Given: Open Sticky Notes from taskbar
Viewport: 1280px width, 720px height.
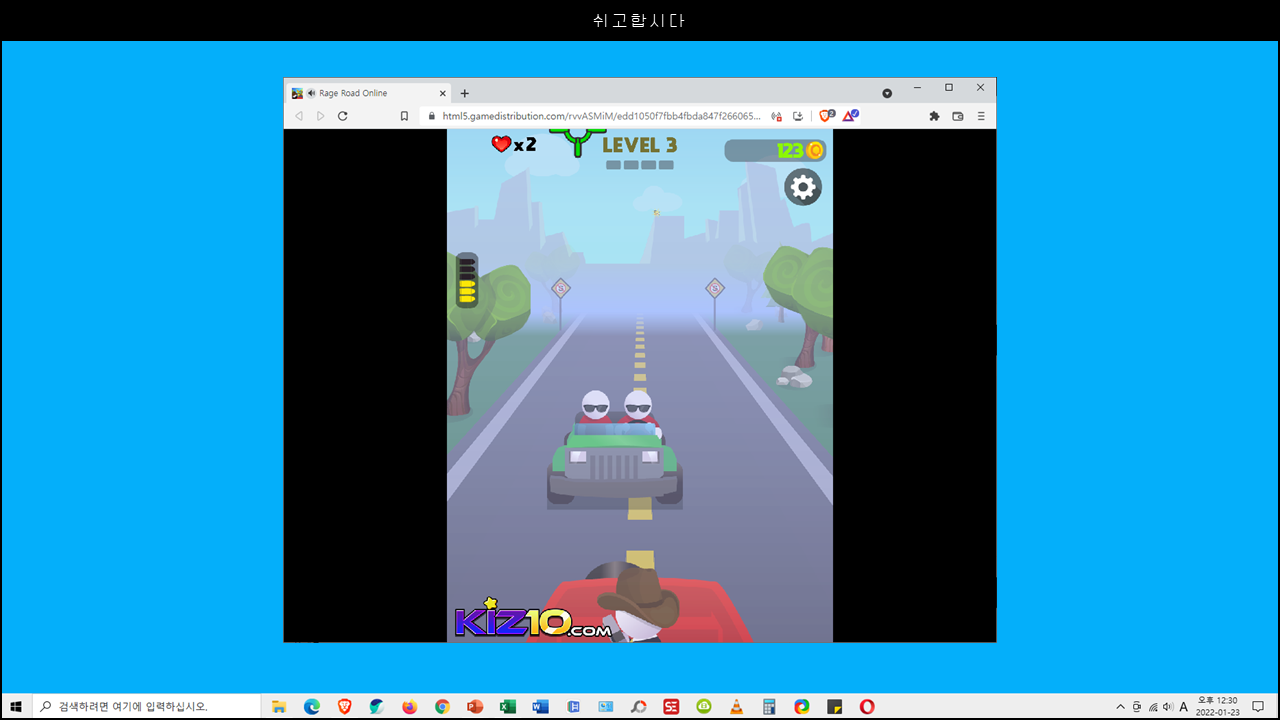Looking at the screenshot, I should [x=834, y=706].
